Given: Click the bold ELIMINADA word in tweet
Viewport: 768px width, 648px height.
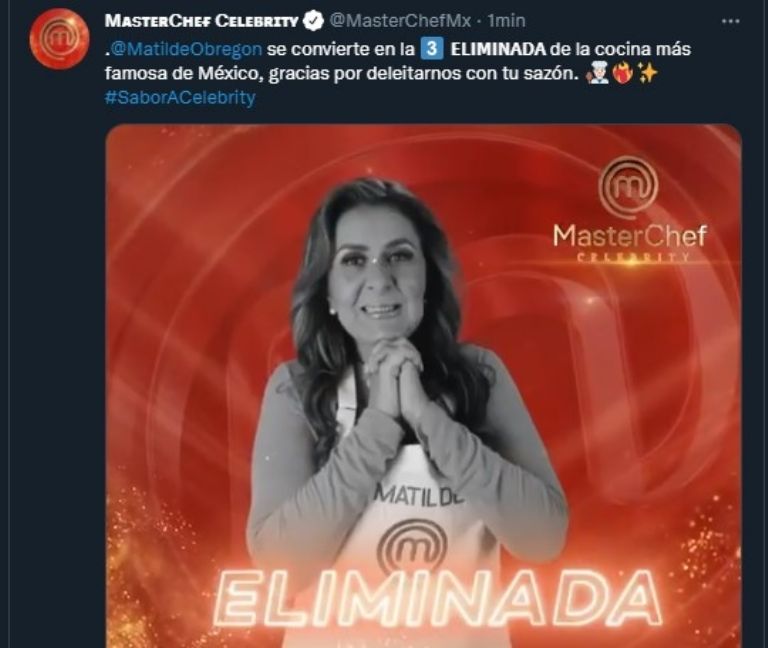Looking at the screenshot, I should click(497, 49).
